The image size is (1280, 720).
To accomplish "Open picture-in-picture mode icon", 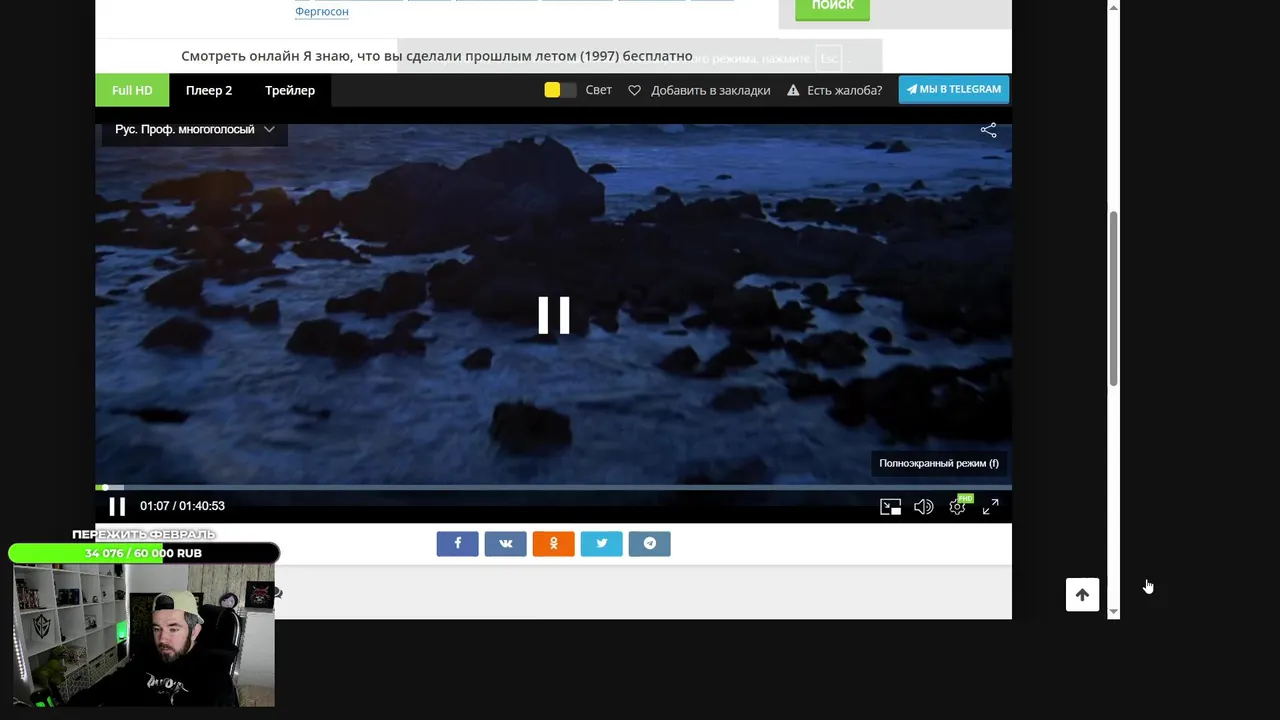I will point(890,507).
